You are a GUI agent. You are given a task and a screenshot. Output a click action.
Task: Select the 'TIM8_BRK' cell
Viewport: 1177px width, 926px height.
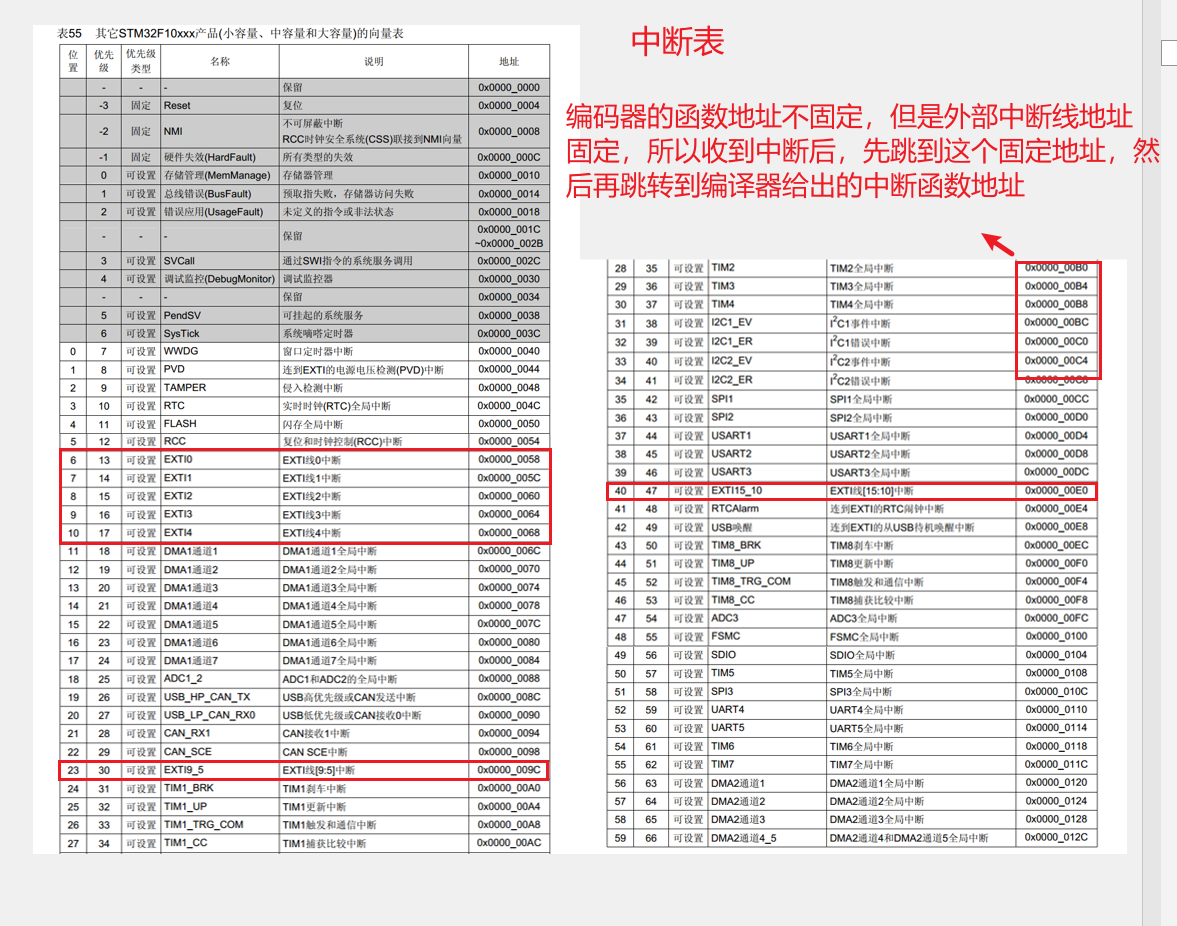767,546
